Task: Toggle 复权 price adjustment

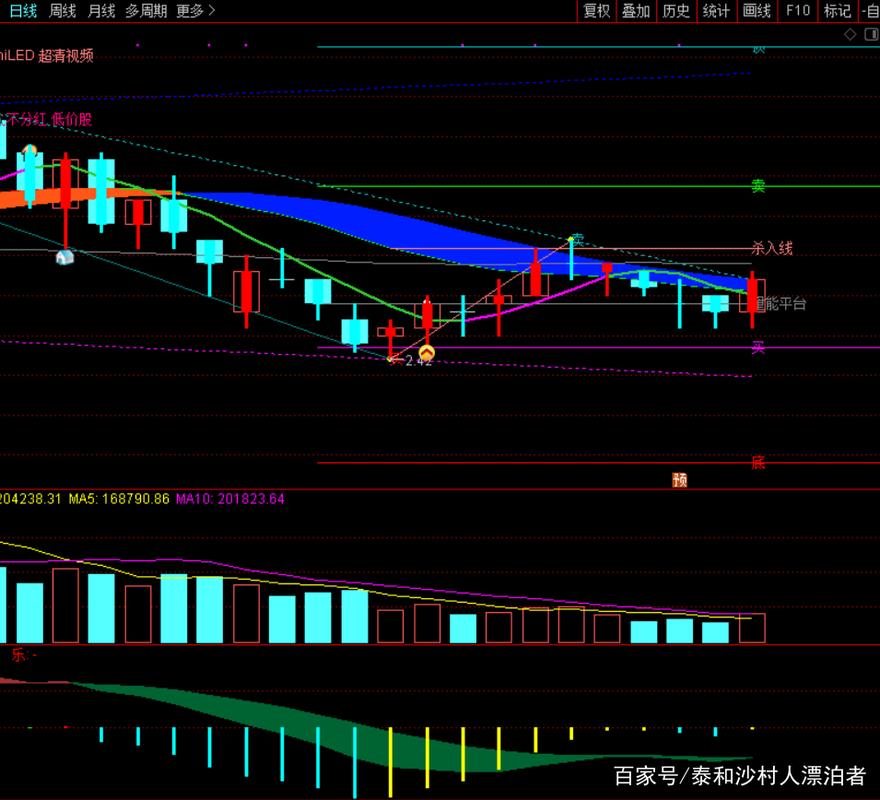Action: [597, 11]
